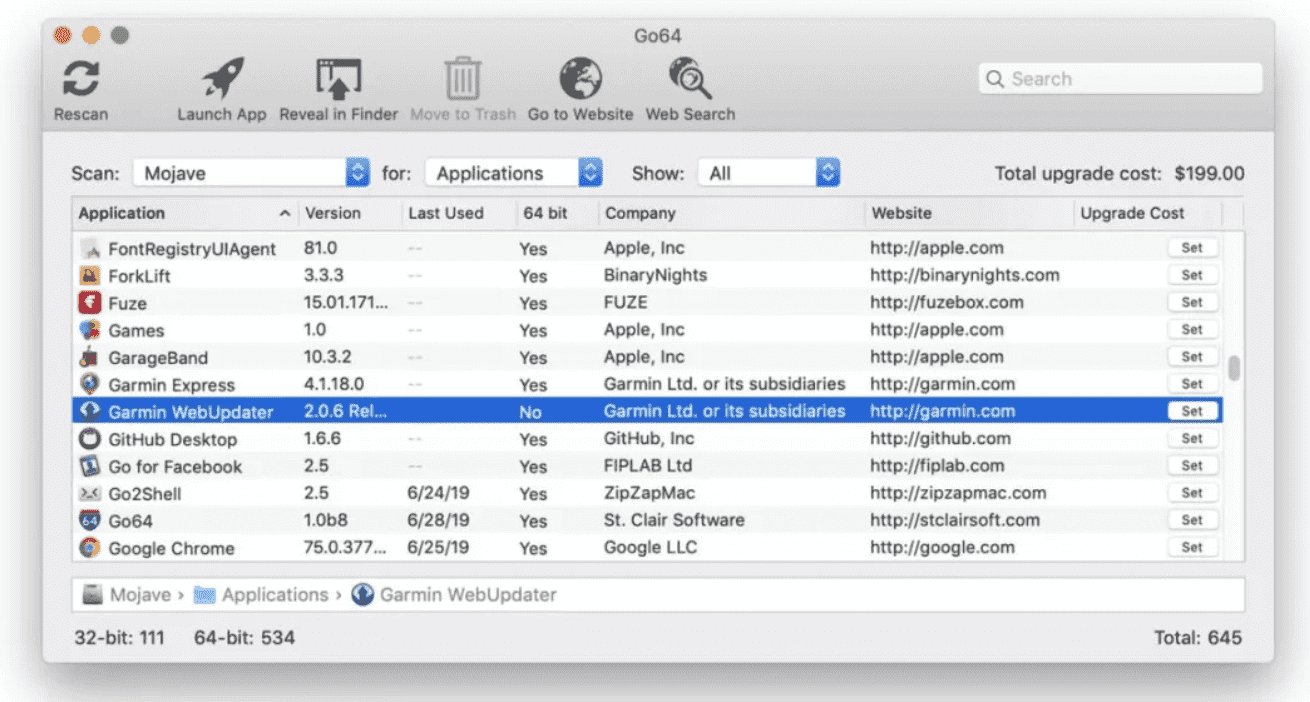Click in the Search field
Viewport: 1310px width, 702px height.
tap(1120, 79)
